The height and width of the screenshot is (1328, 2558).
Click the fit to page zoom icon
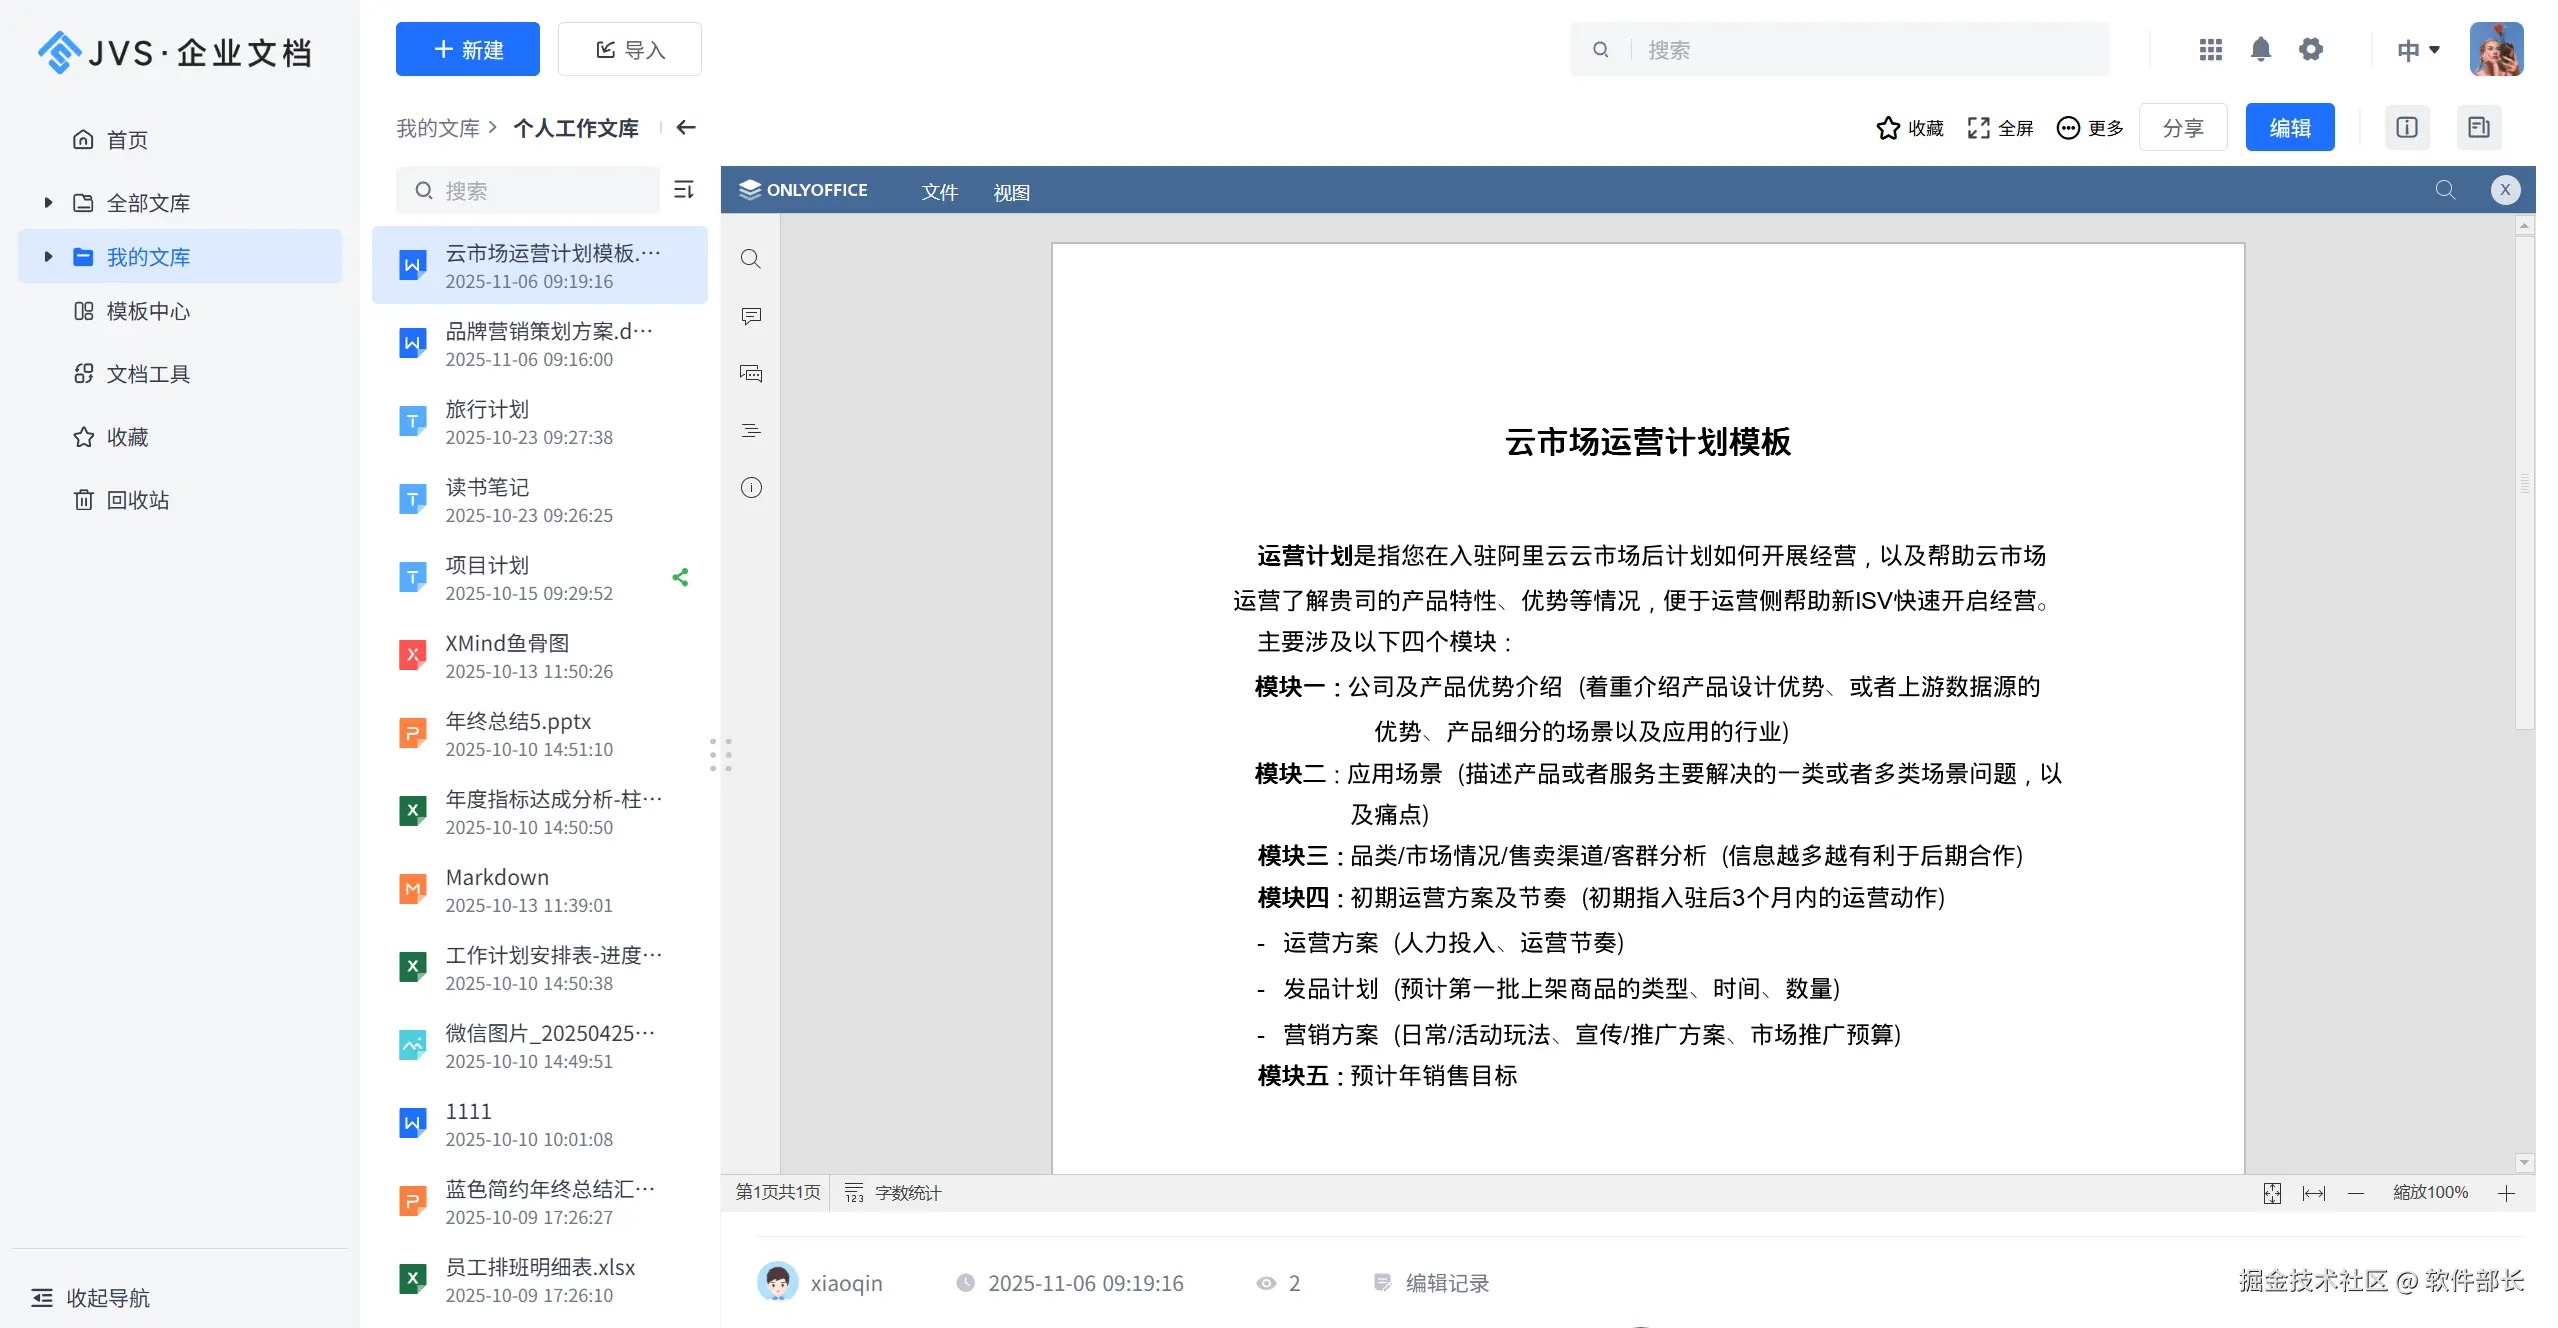[2272, 1193]
